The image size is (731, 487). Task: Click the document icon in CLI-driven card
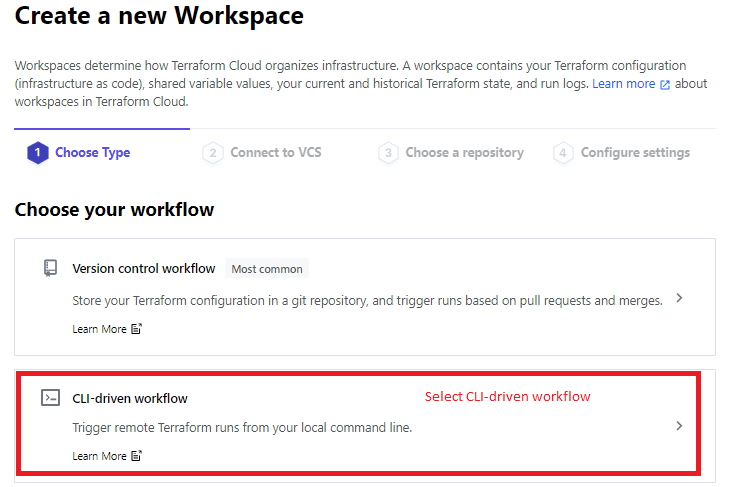[137, 456]
